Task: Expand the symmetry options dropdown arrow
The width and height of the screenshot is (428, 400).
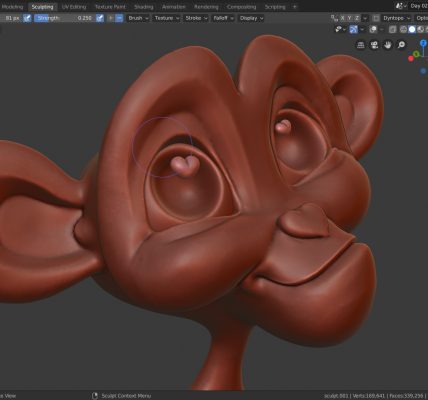Action: 365,18
